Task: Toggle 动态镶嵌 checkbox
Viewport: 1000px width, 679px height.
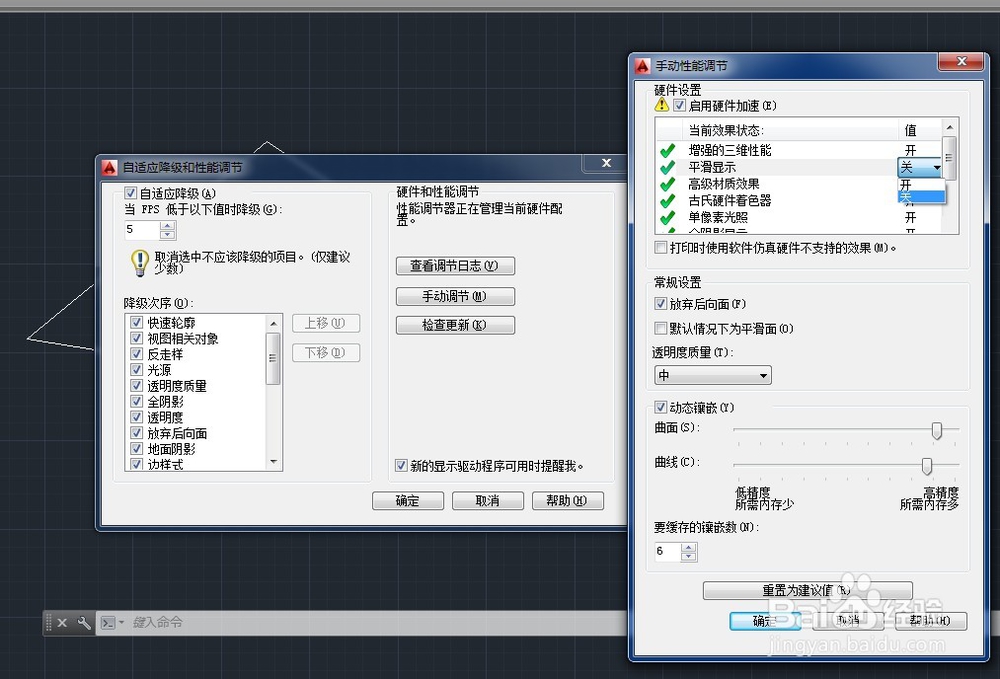Action: coord(661,407)
